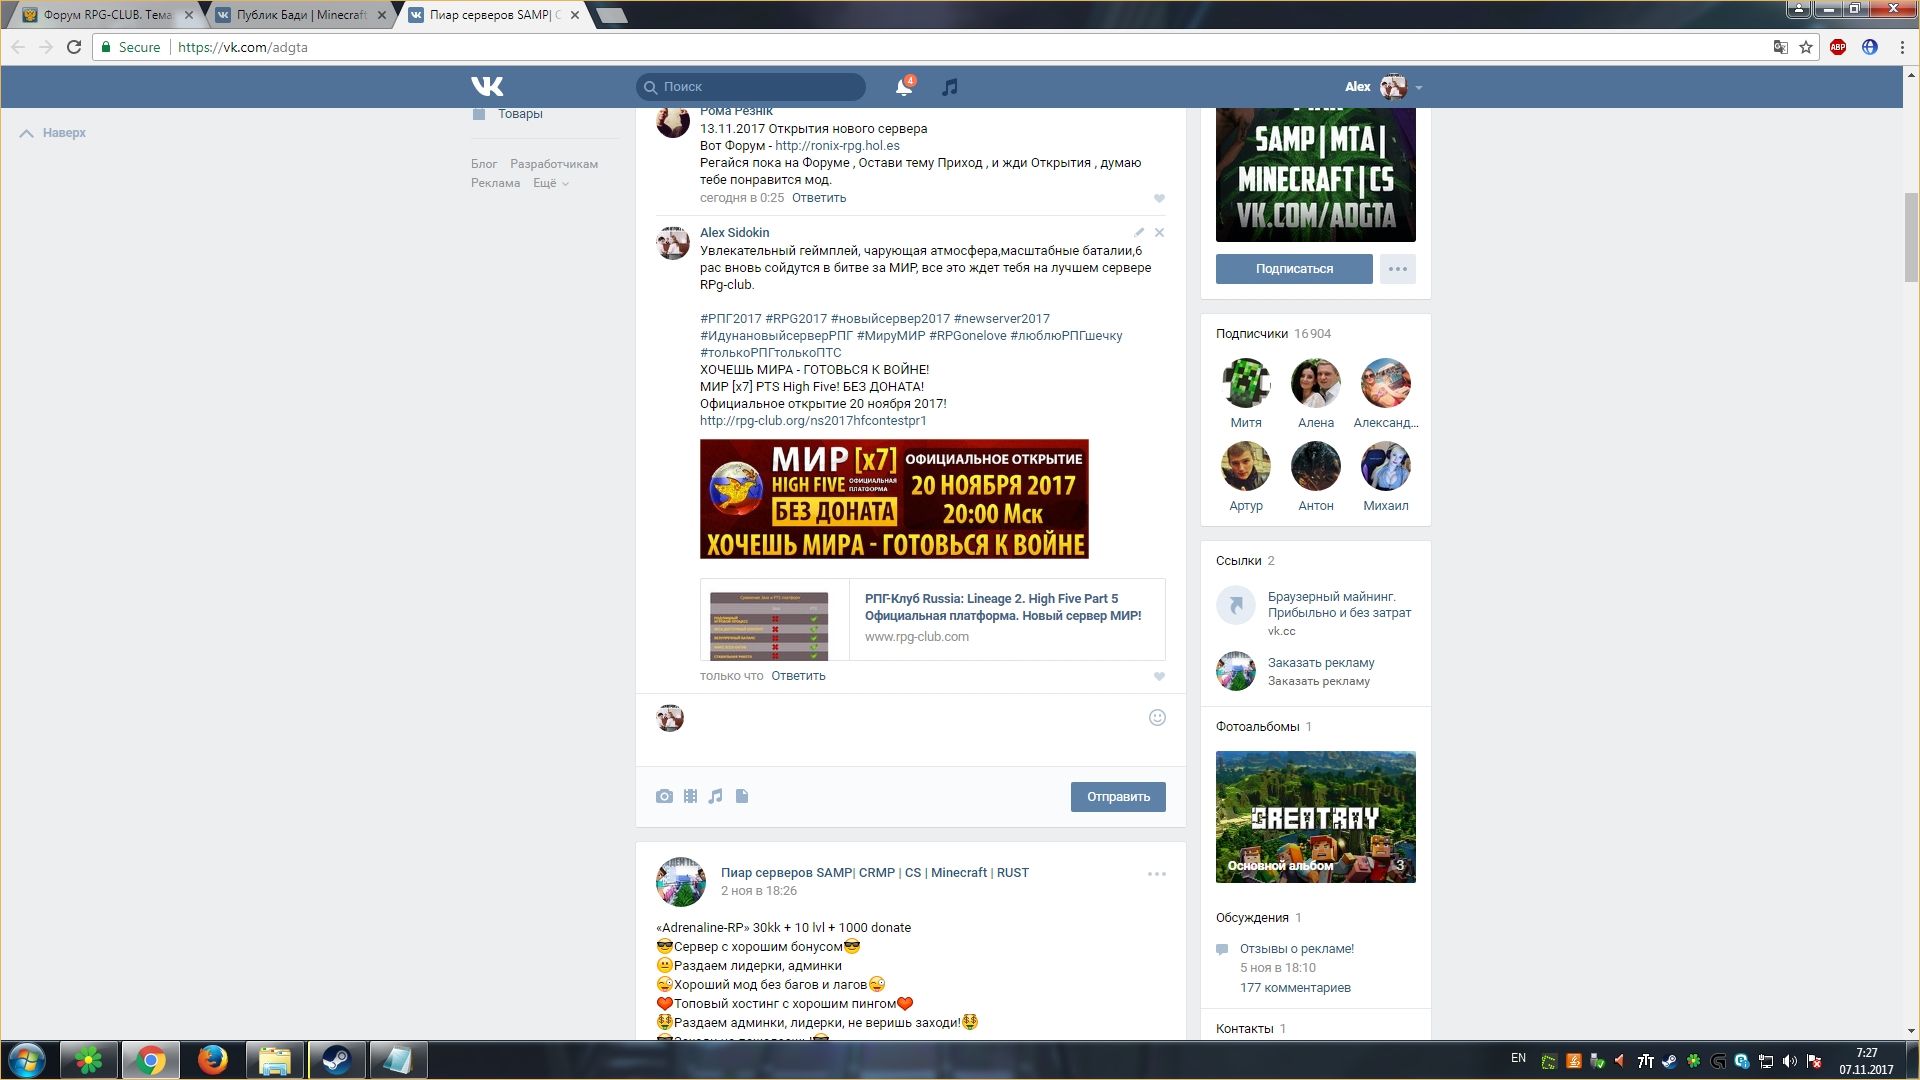Open VK notifications bell icon
1920x1080 pixels.
903,87
